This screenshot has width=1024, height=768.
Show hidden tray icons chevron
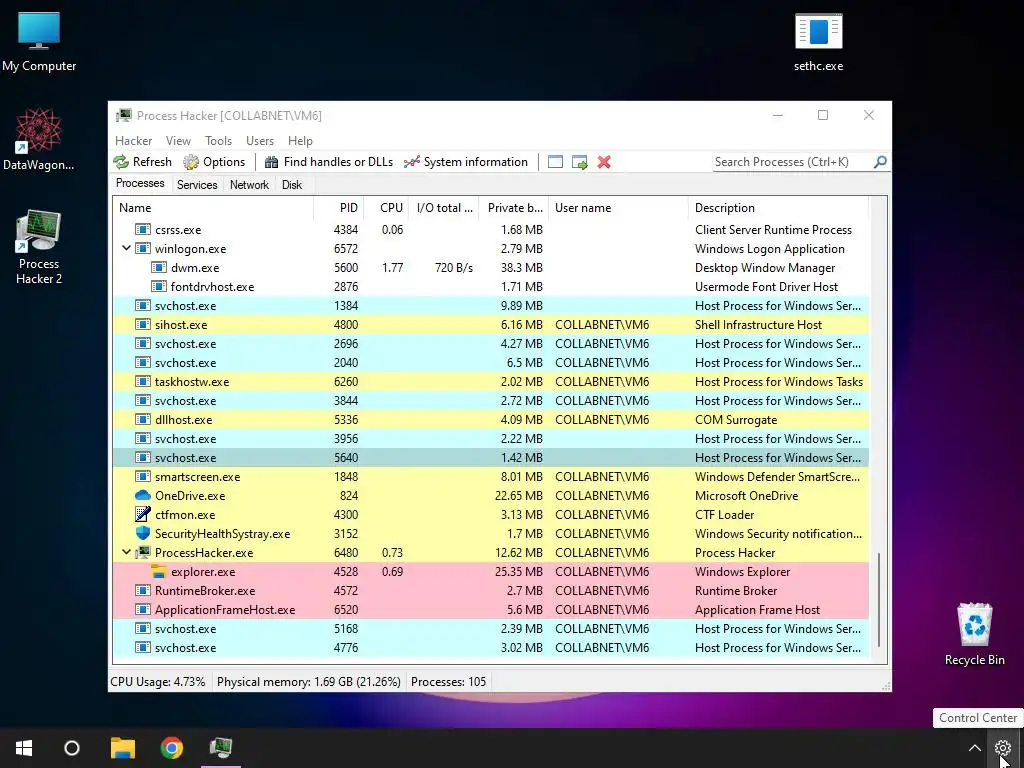[x=974, y=748]
